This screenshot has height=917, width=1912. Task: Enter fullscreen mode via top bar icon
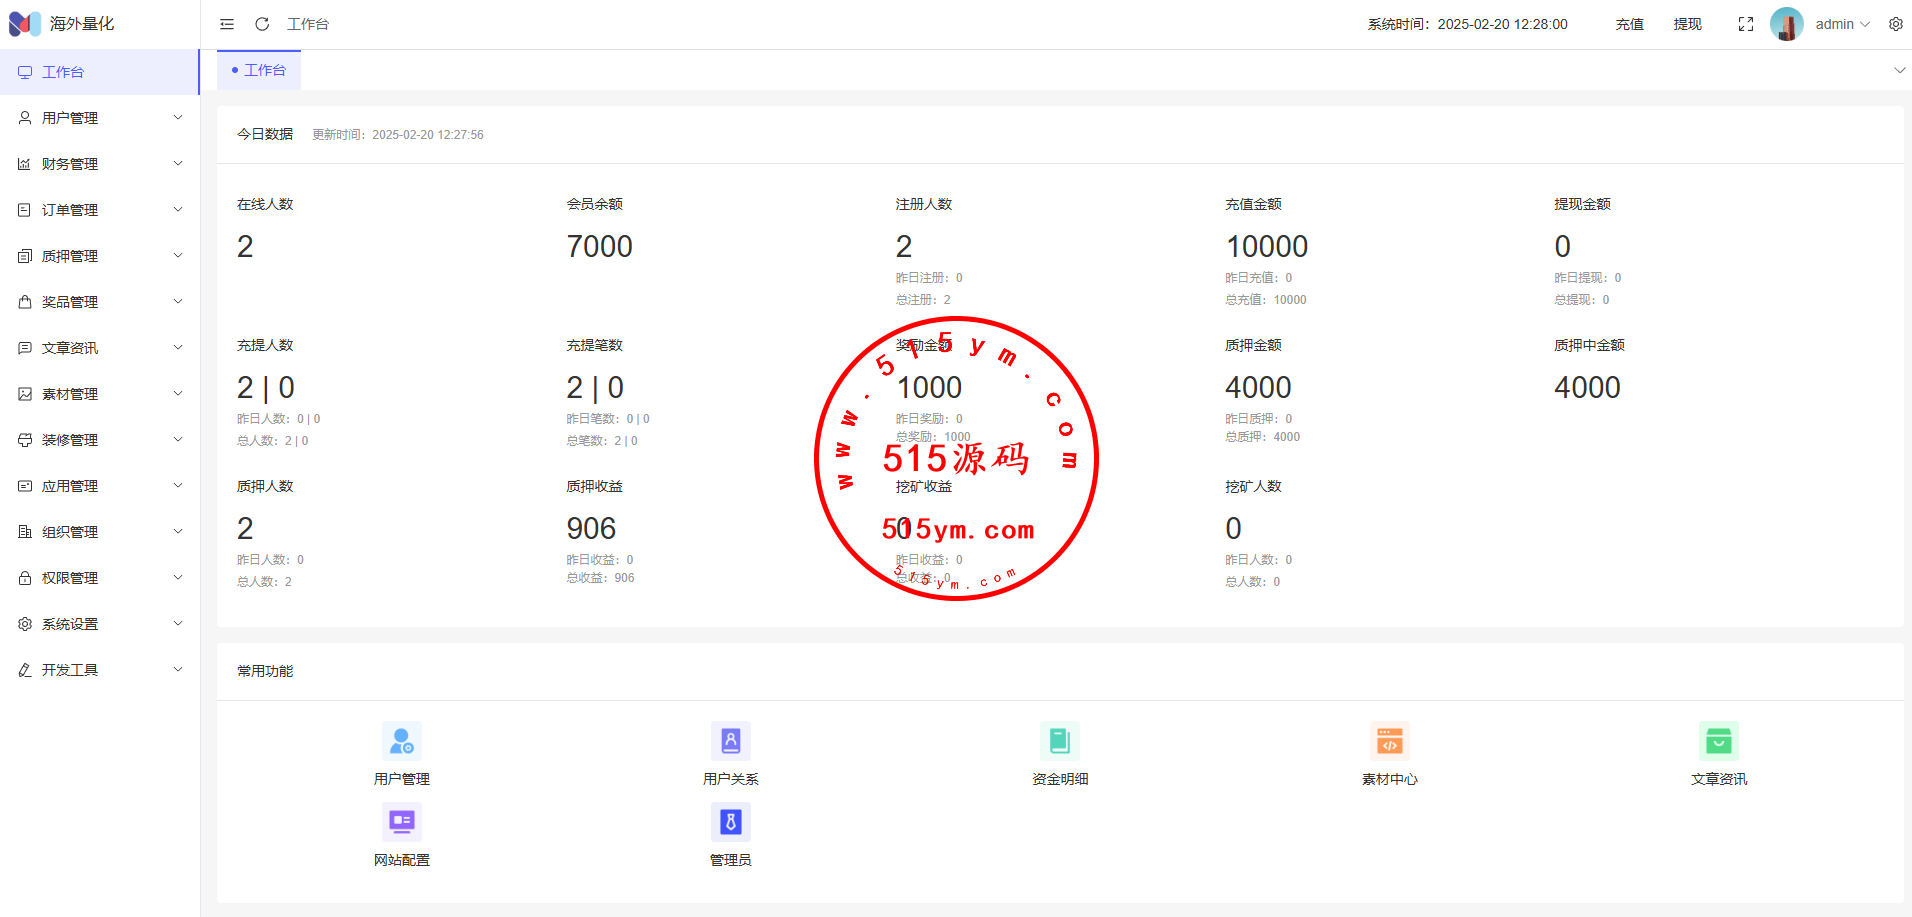tap(1746, 24)
